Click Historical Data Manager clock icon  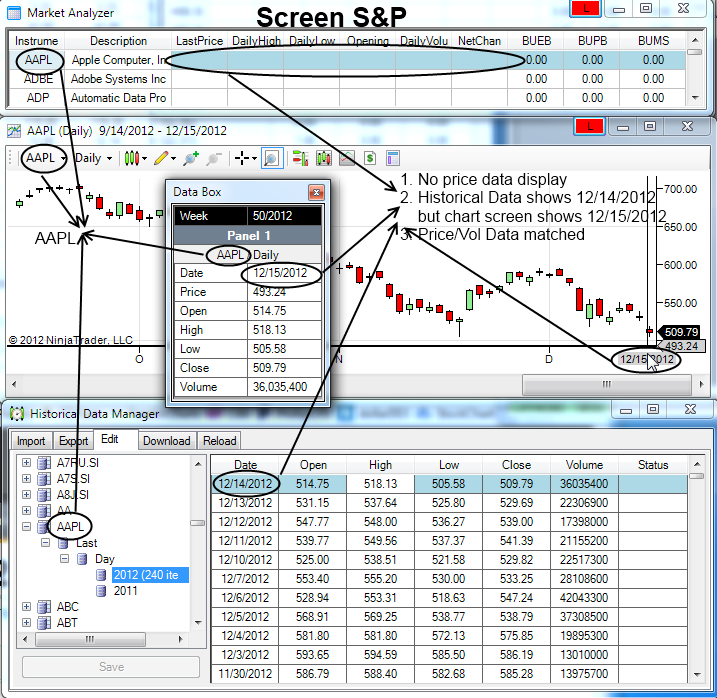(x=16, y=413)
